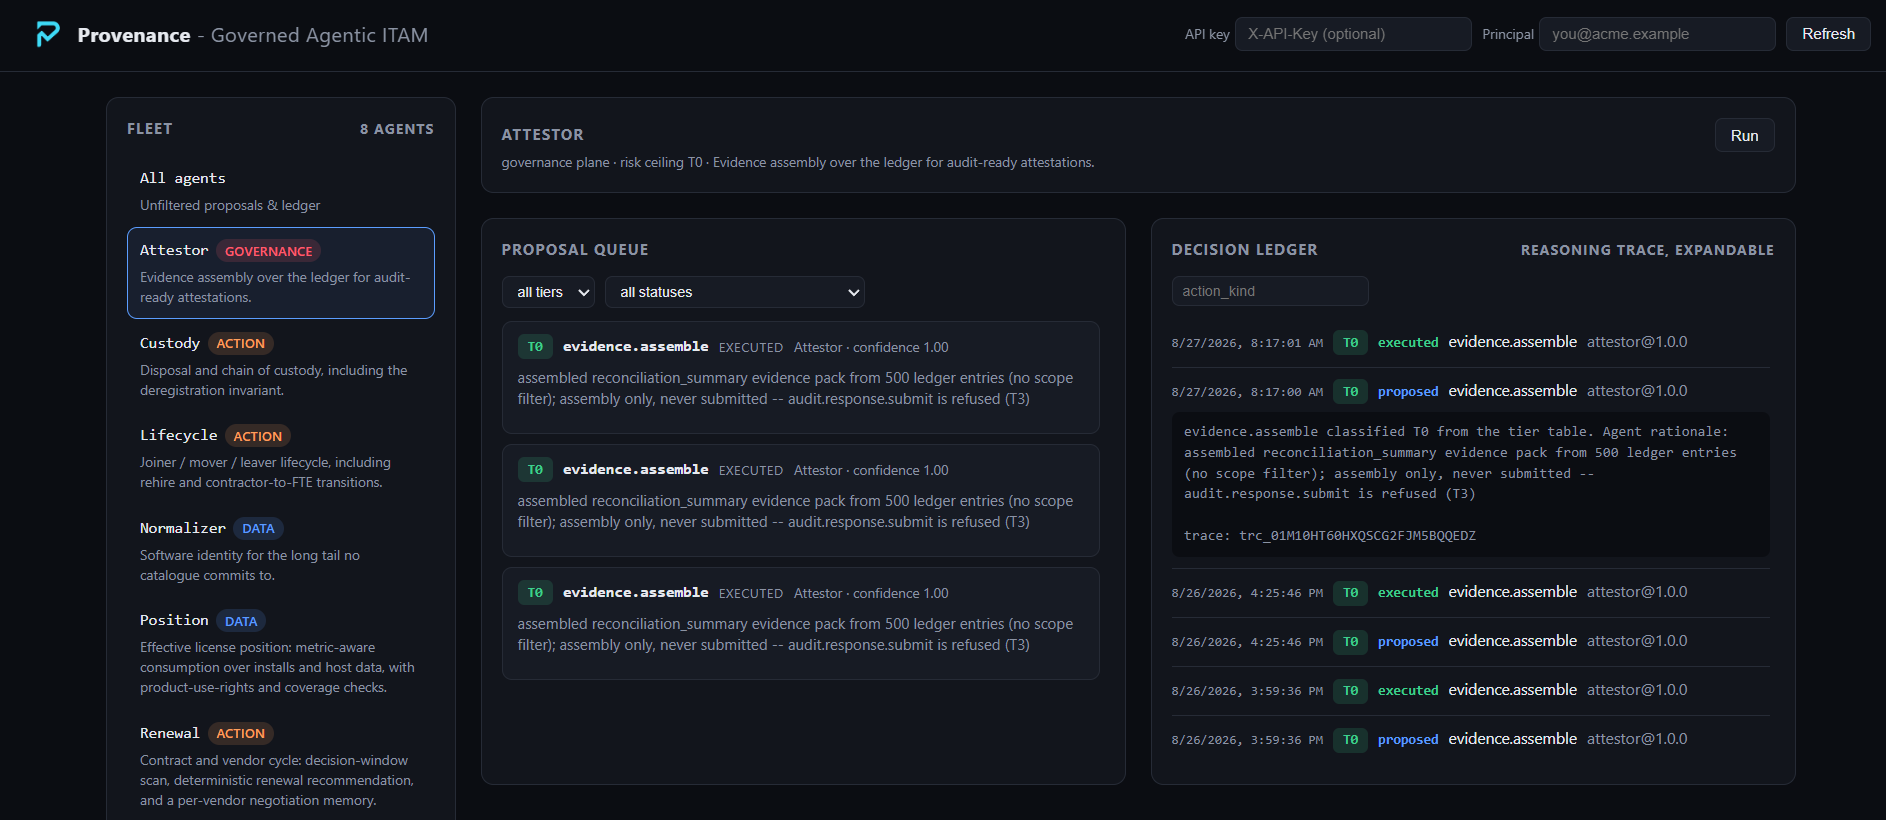Viewport: 1886px width, 820px height.
Task: Select the Normalizer agent
Action: coord(281,551)
